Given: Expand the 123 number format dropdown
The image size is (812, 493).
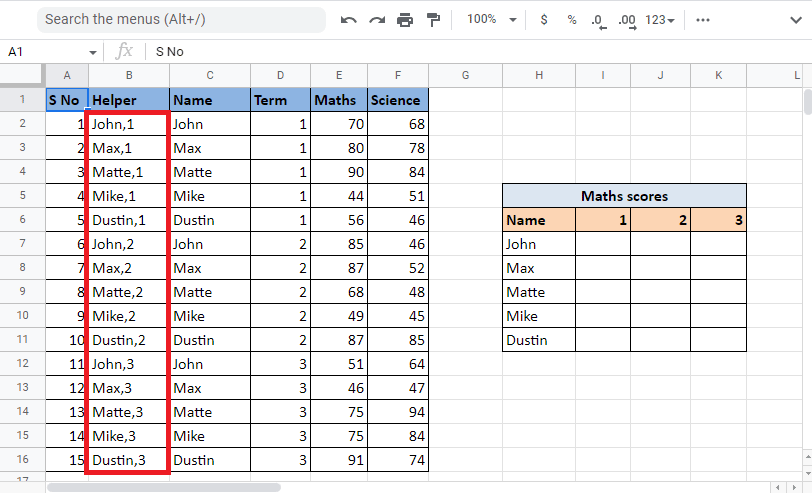Looking at the screenshot, I should tap(660, 20).
